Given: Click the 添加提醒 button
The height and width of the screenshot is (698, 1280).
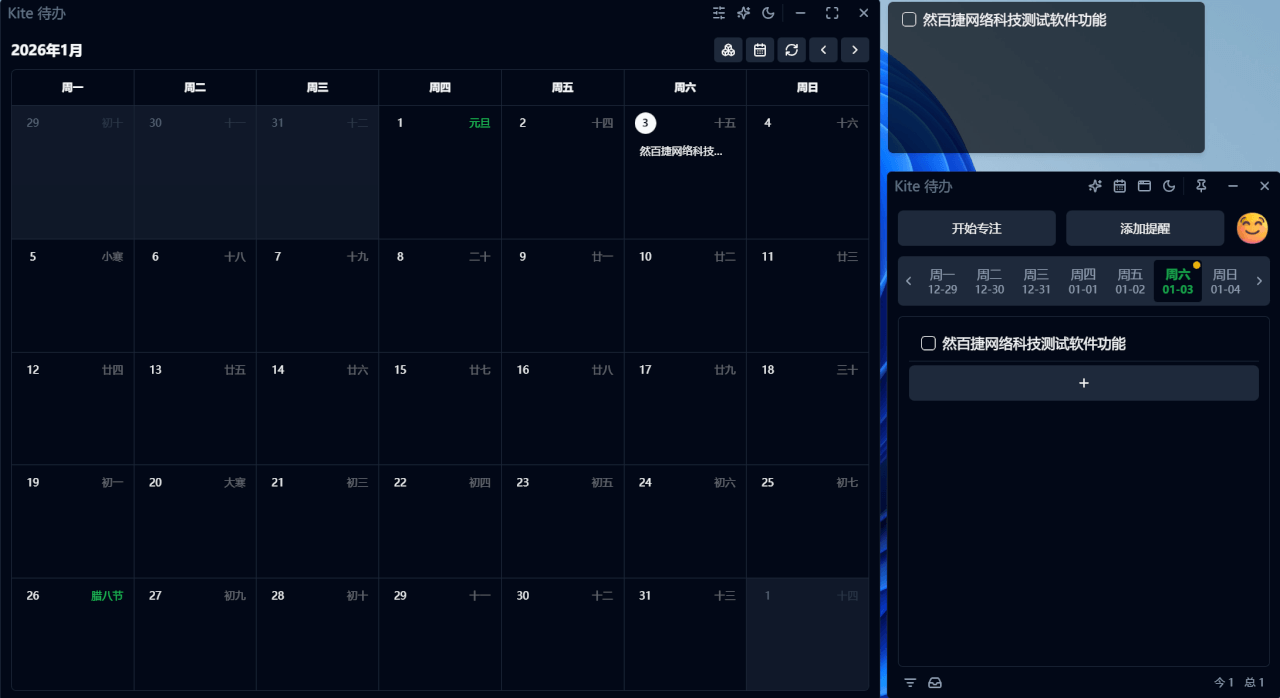Looking at the screenshot, I should tap(1144, 228).
